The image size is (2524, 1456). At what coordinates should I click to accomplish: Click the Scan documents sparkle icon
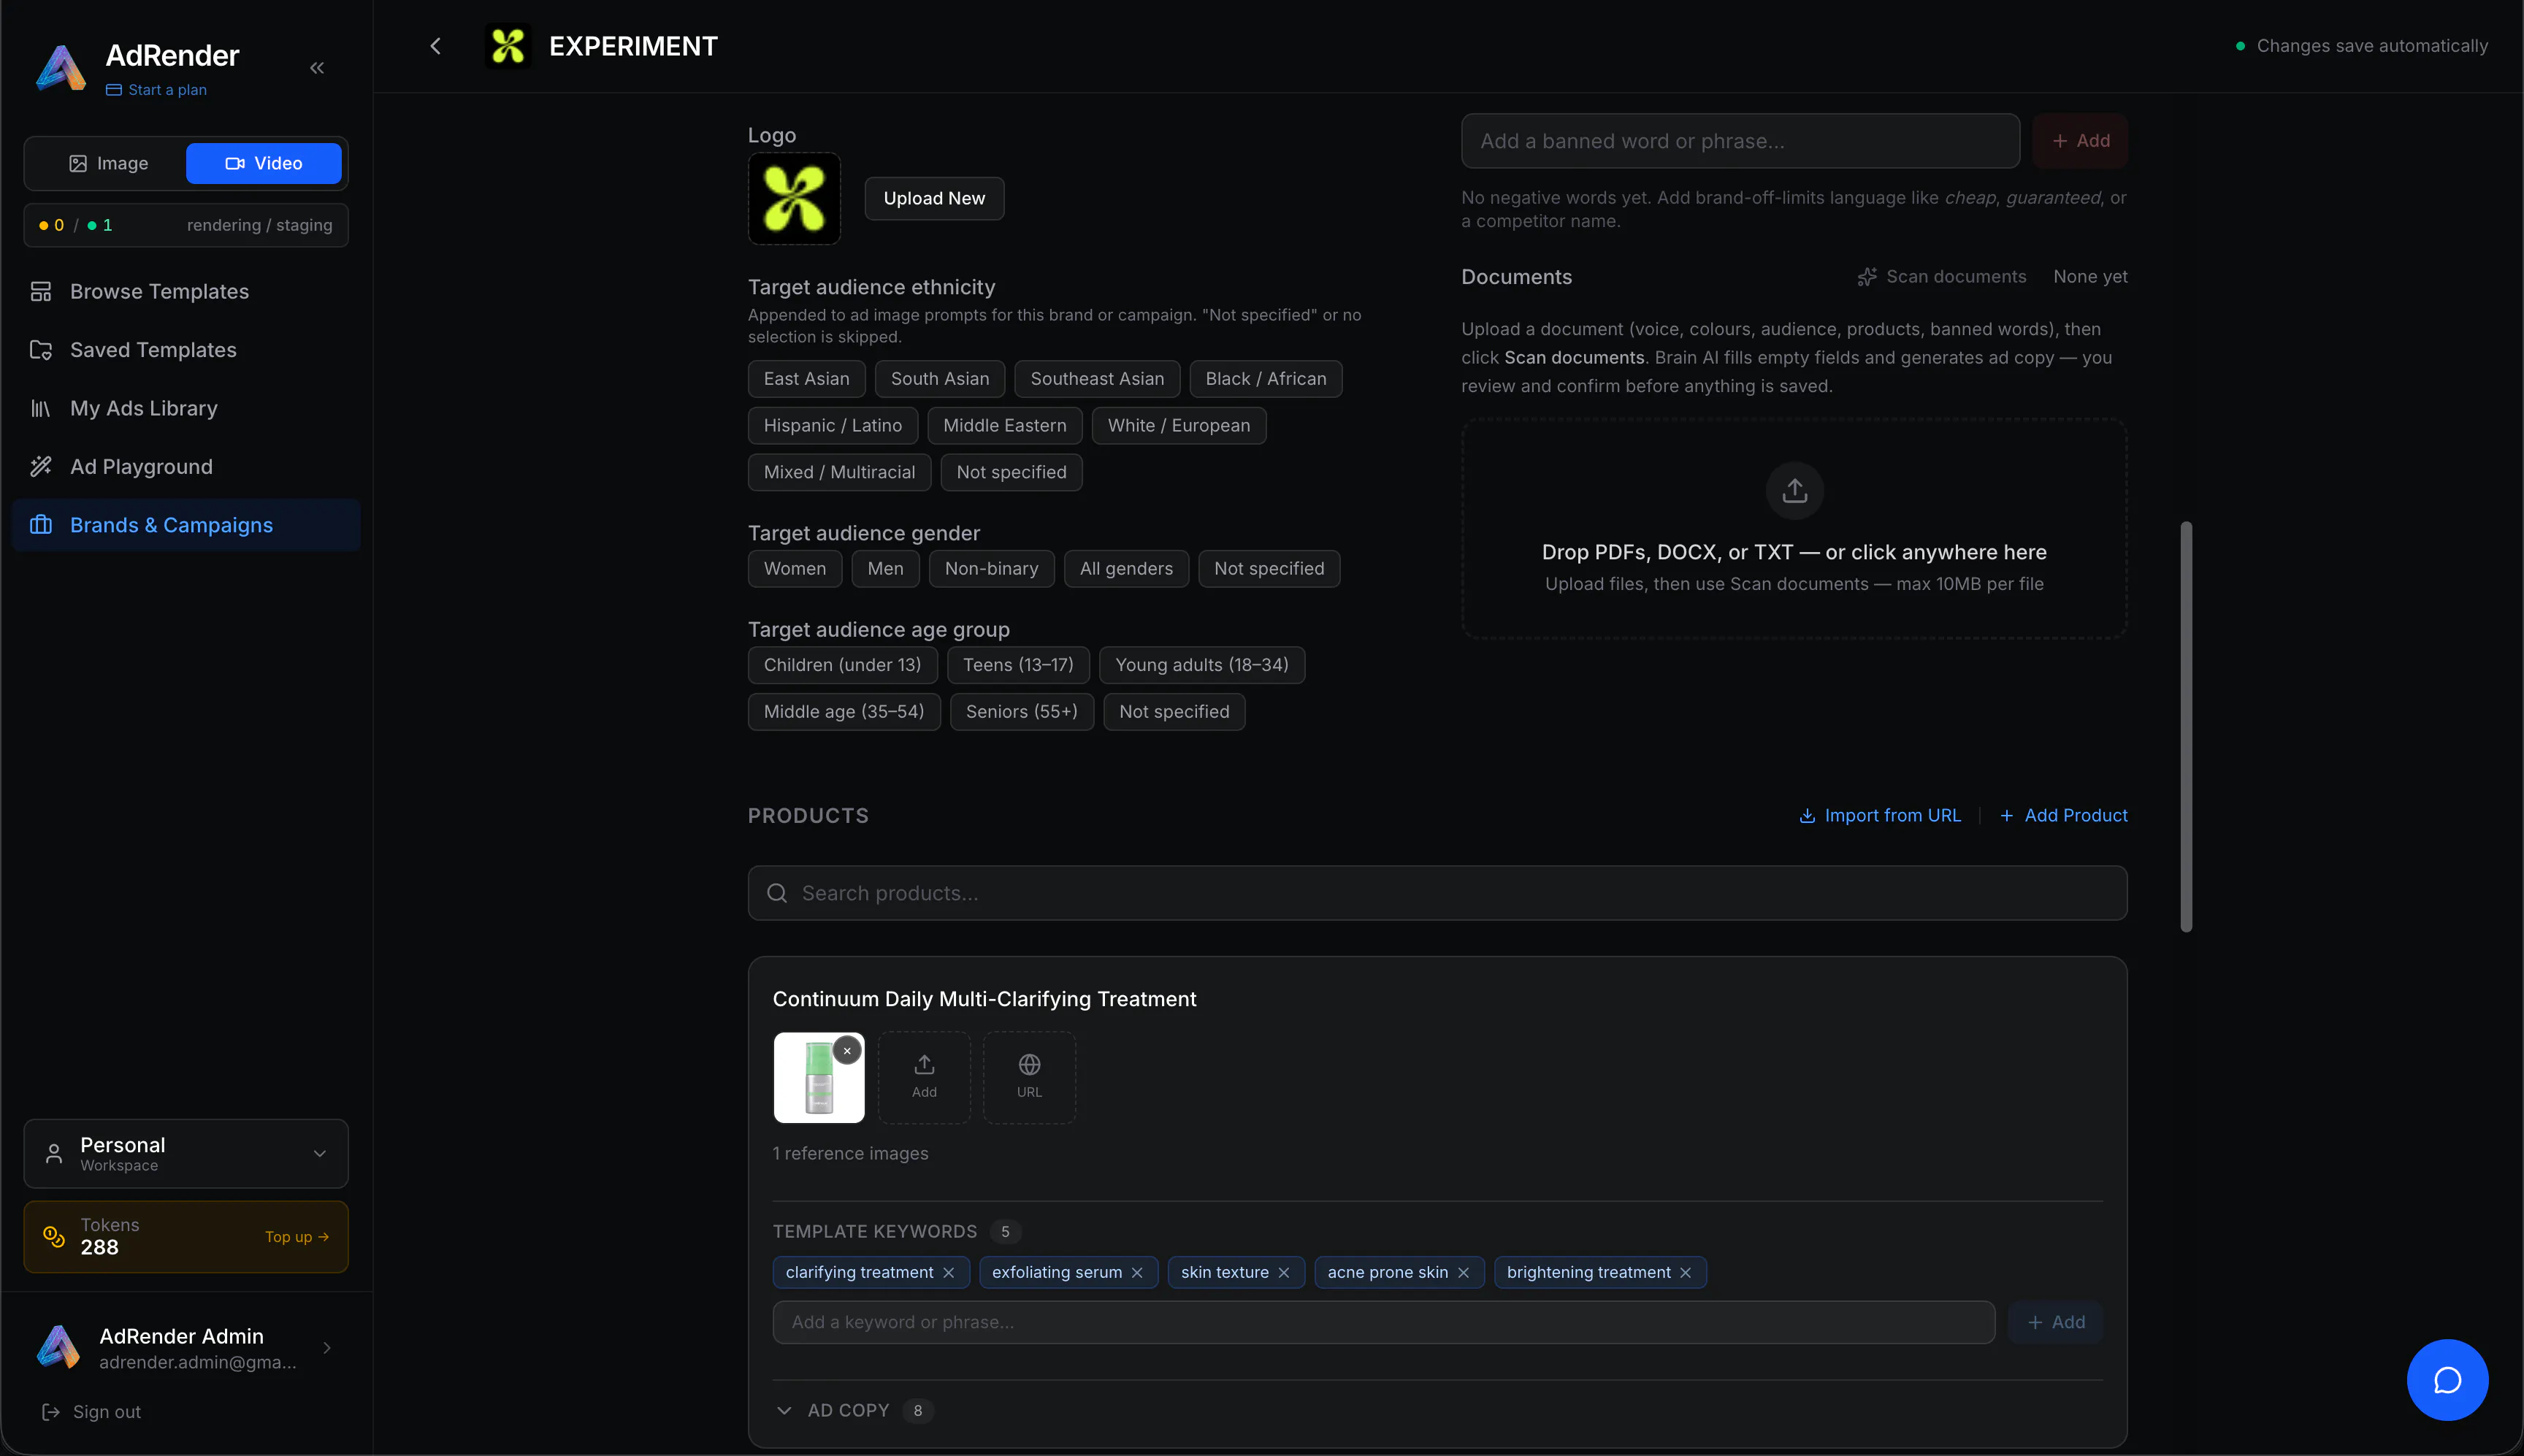tap(1867, 277)
